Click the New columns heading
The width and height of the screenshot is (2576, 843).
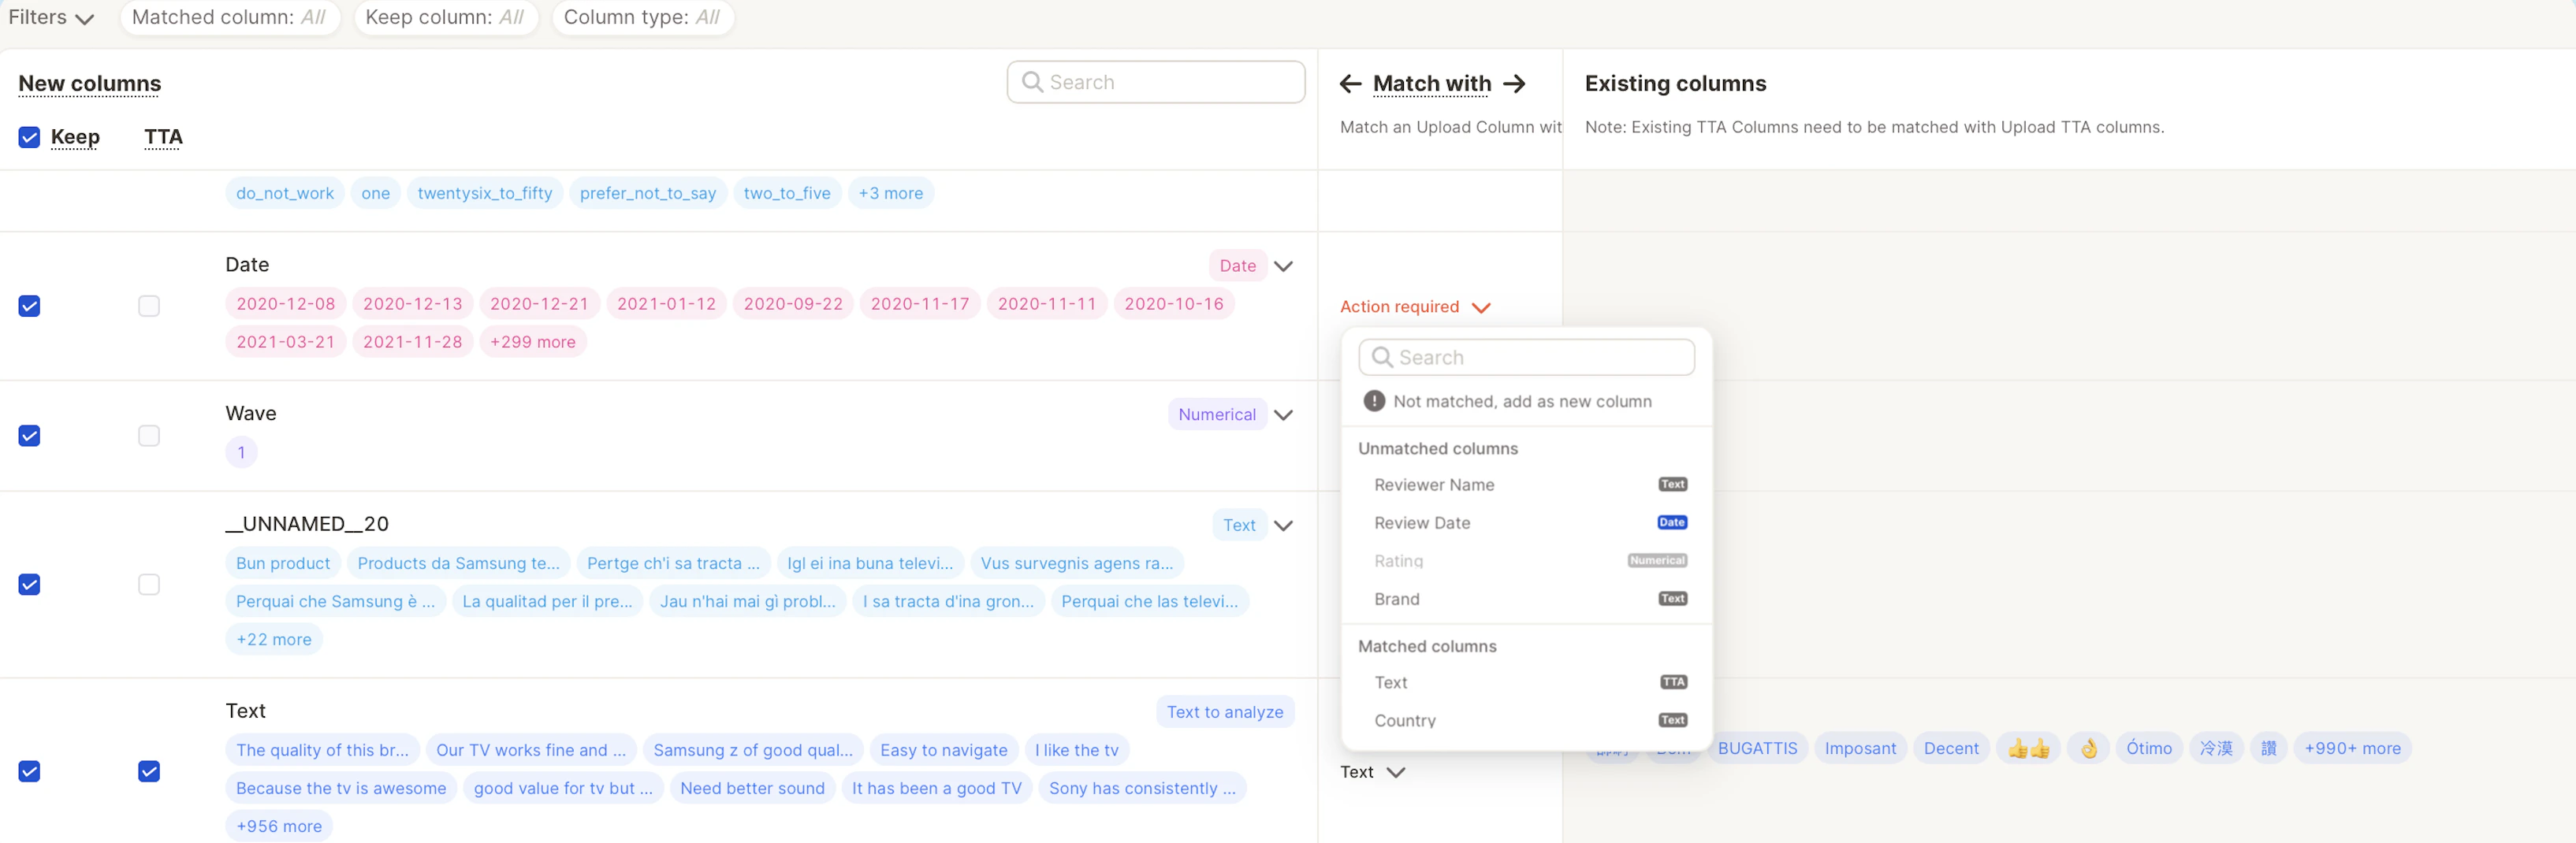[90, 84]
